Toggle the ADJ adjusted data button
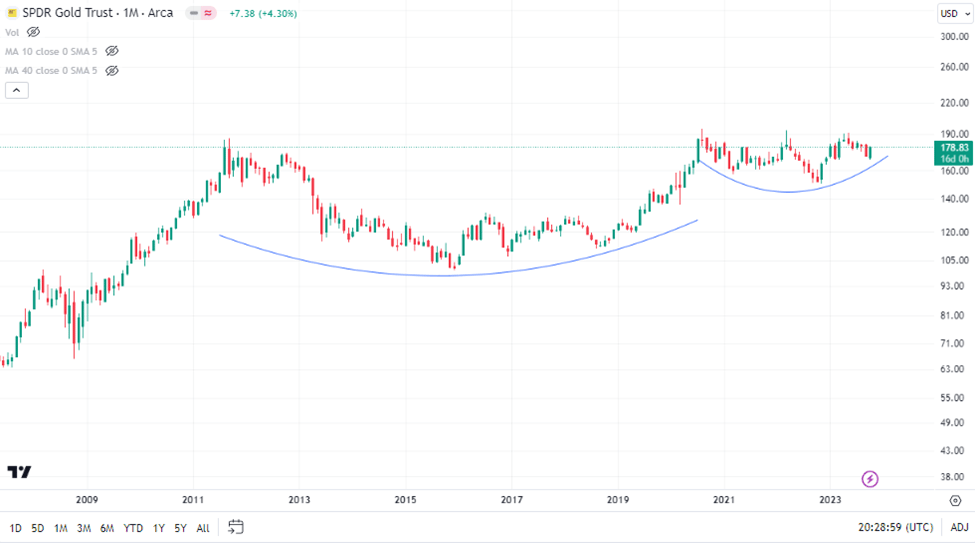 (959, 527)
